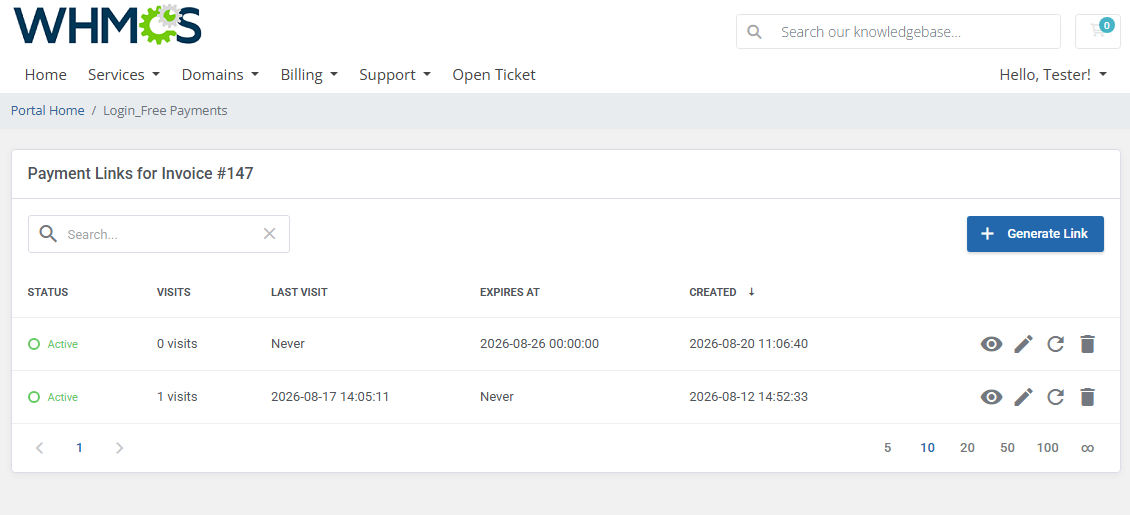Expand the Services dropdown menu
This screenshot has height=515, width=1130.
(124, 74)
